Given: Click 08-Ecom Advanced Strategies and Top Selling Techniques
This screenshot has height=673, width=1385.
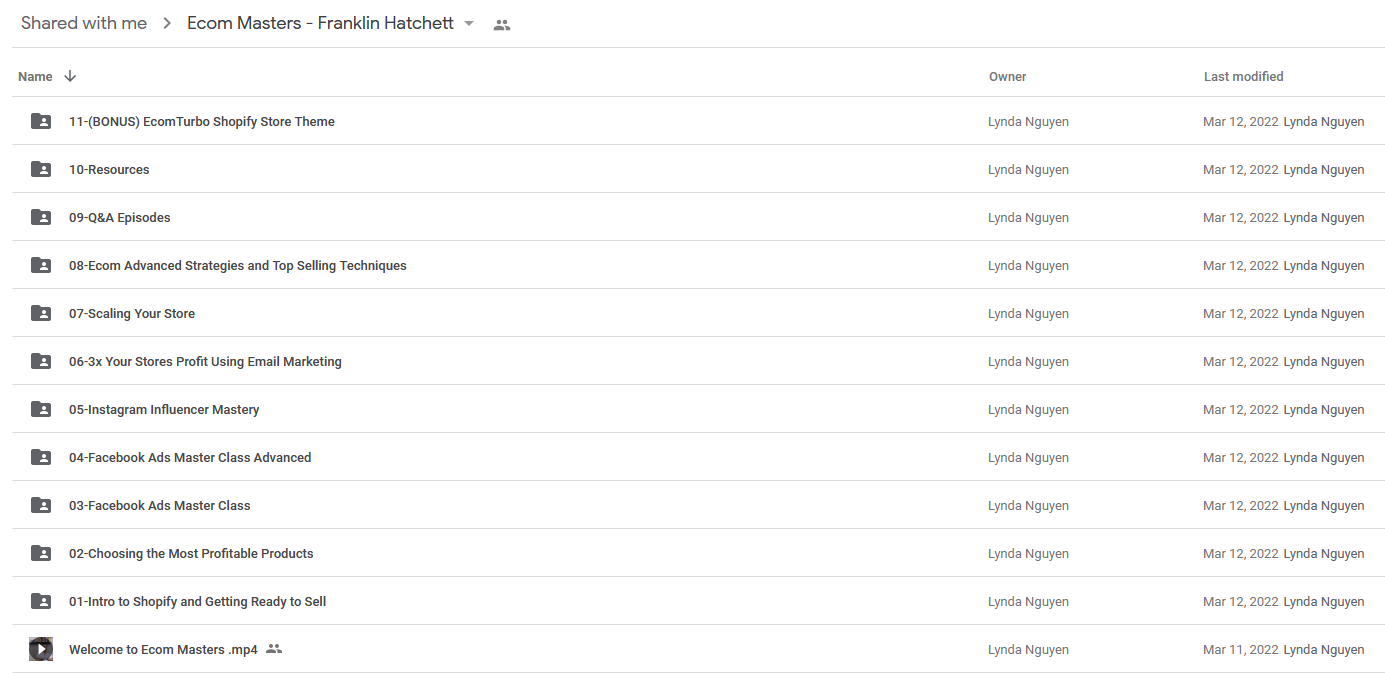Looking at the screenshot, I should [238, 265].
